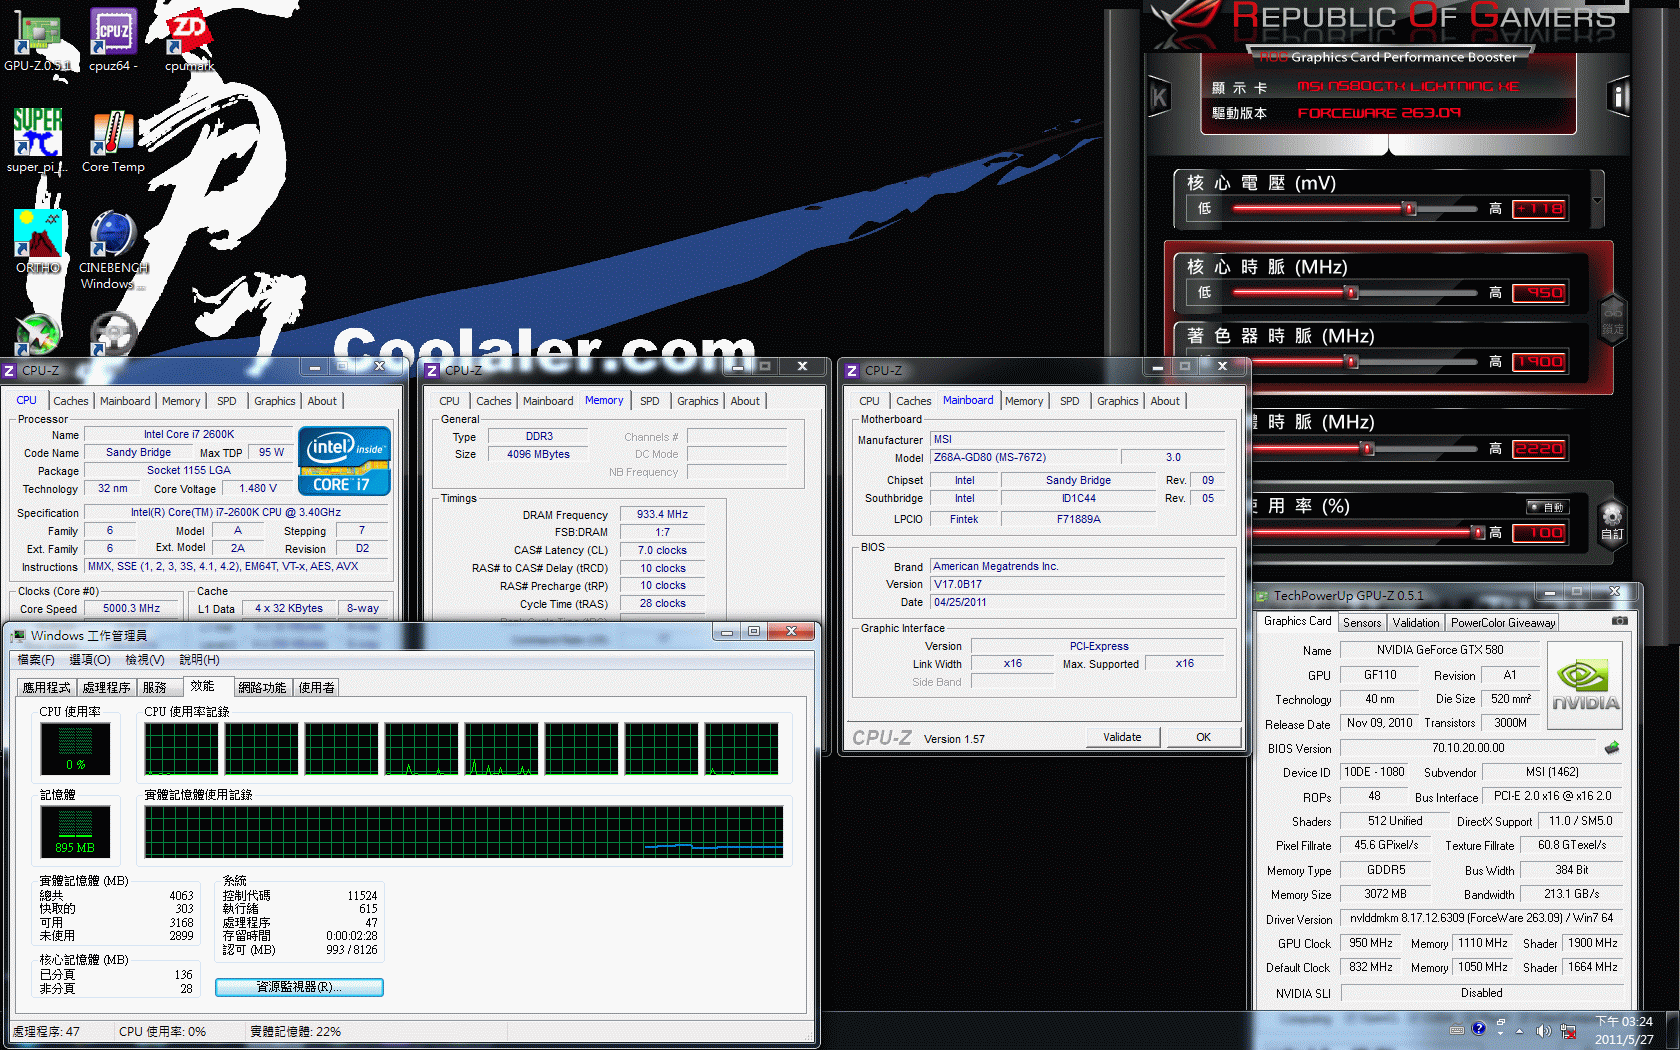1680x1050 pixels.
Task: Click the +118 voltage value field
Action: (x=1539, y=209)
